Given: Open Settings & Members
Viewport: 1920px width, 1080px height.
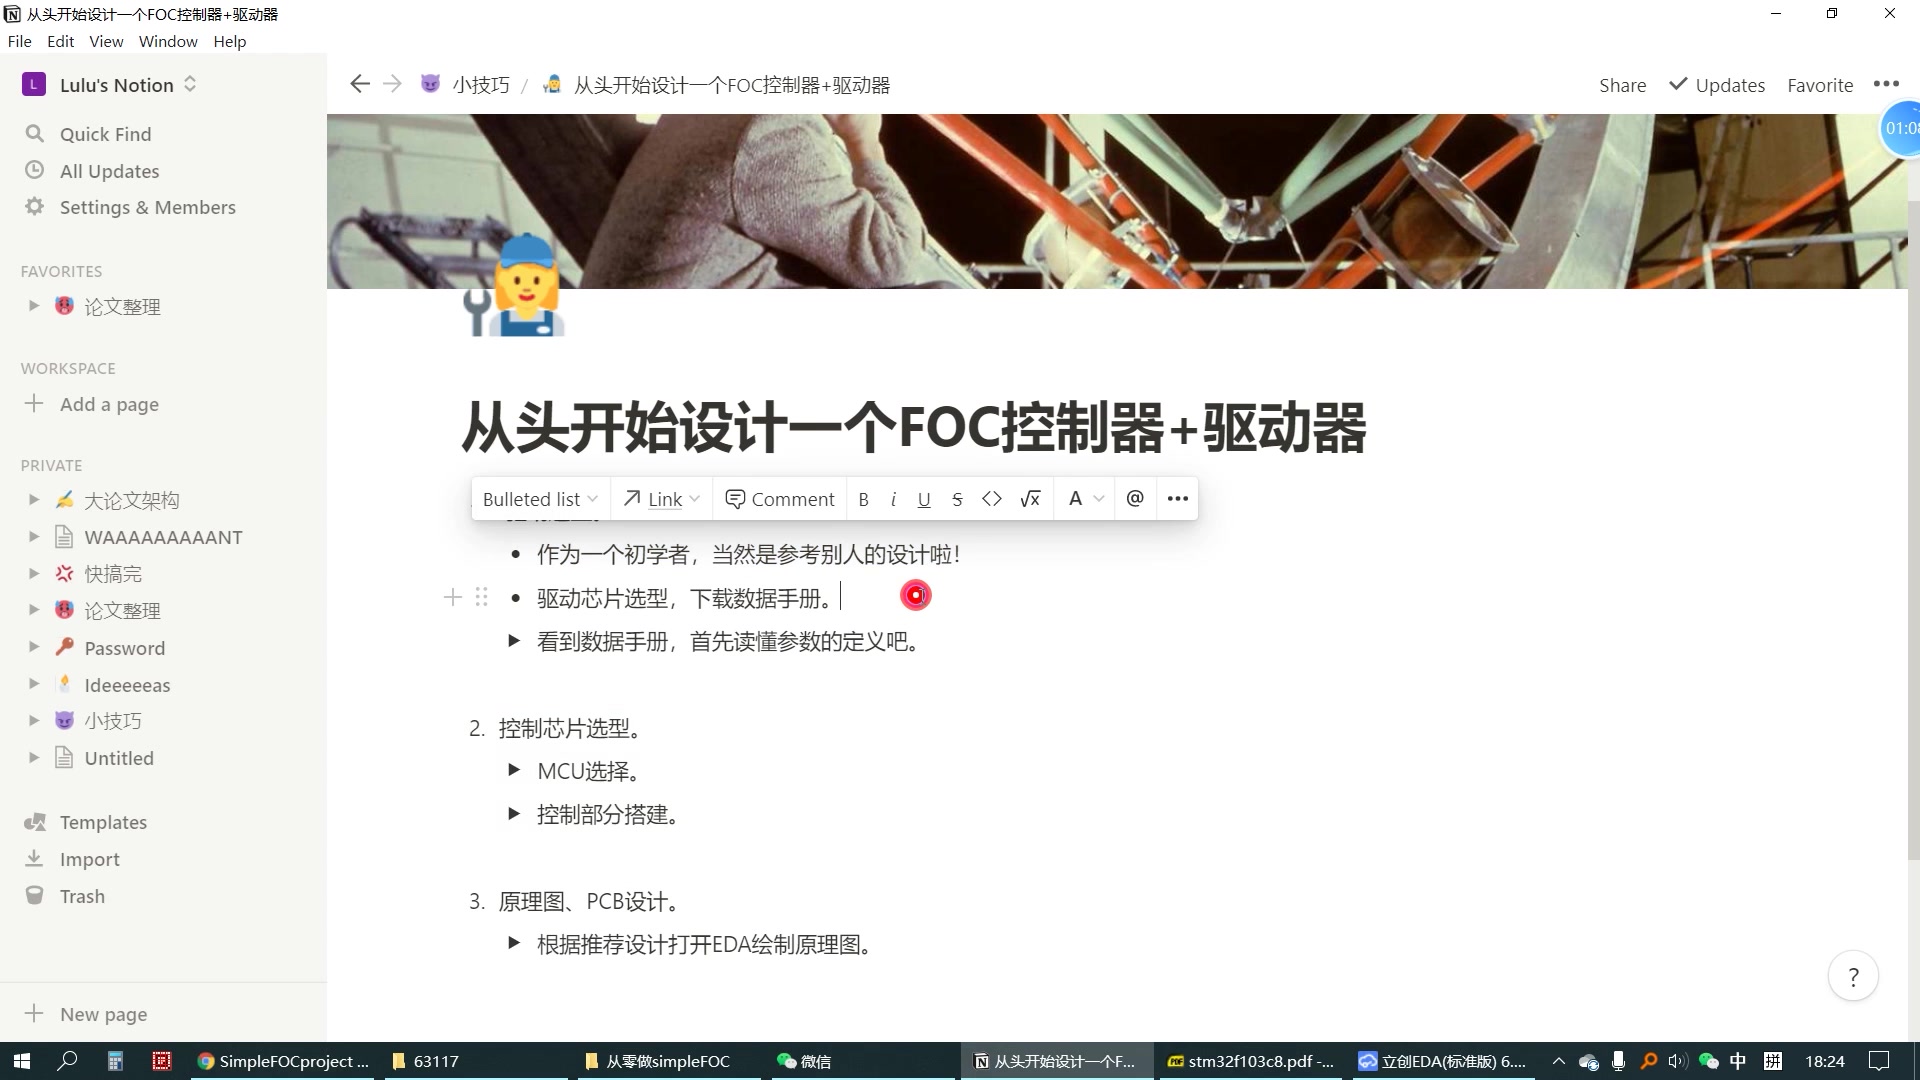Looking at the screenshot, I should pos(147,207).
